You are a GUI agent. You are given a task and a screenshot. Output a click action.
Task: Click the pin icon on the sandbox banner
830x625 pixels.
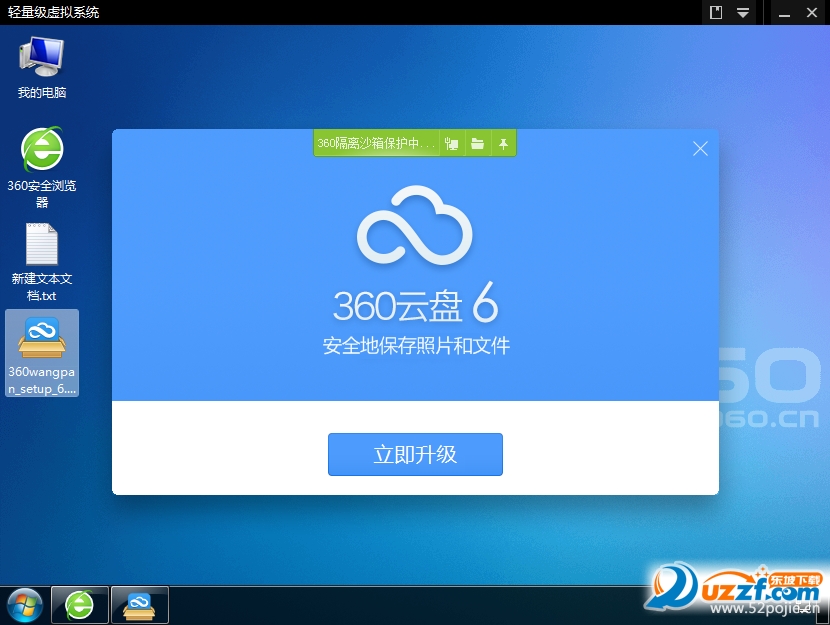click(504, 143)
